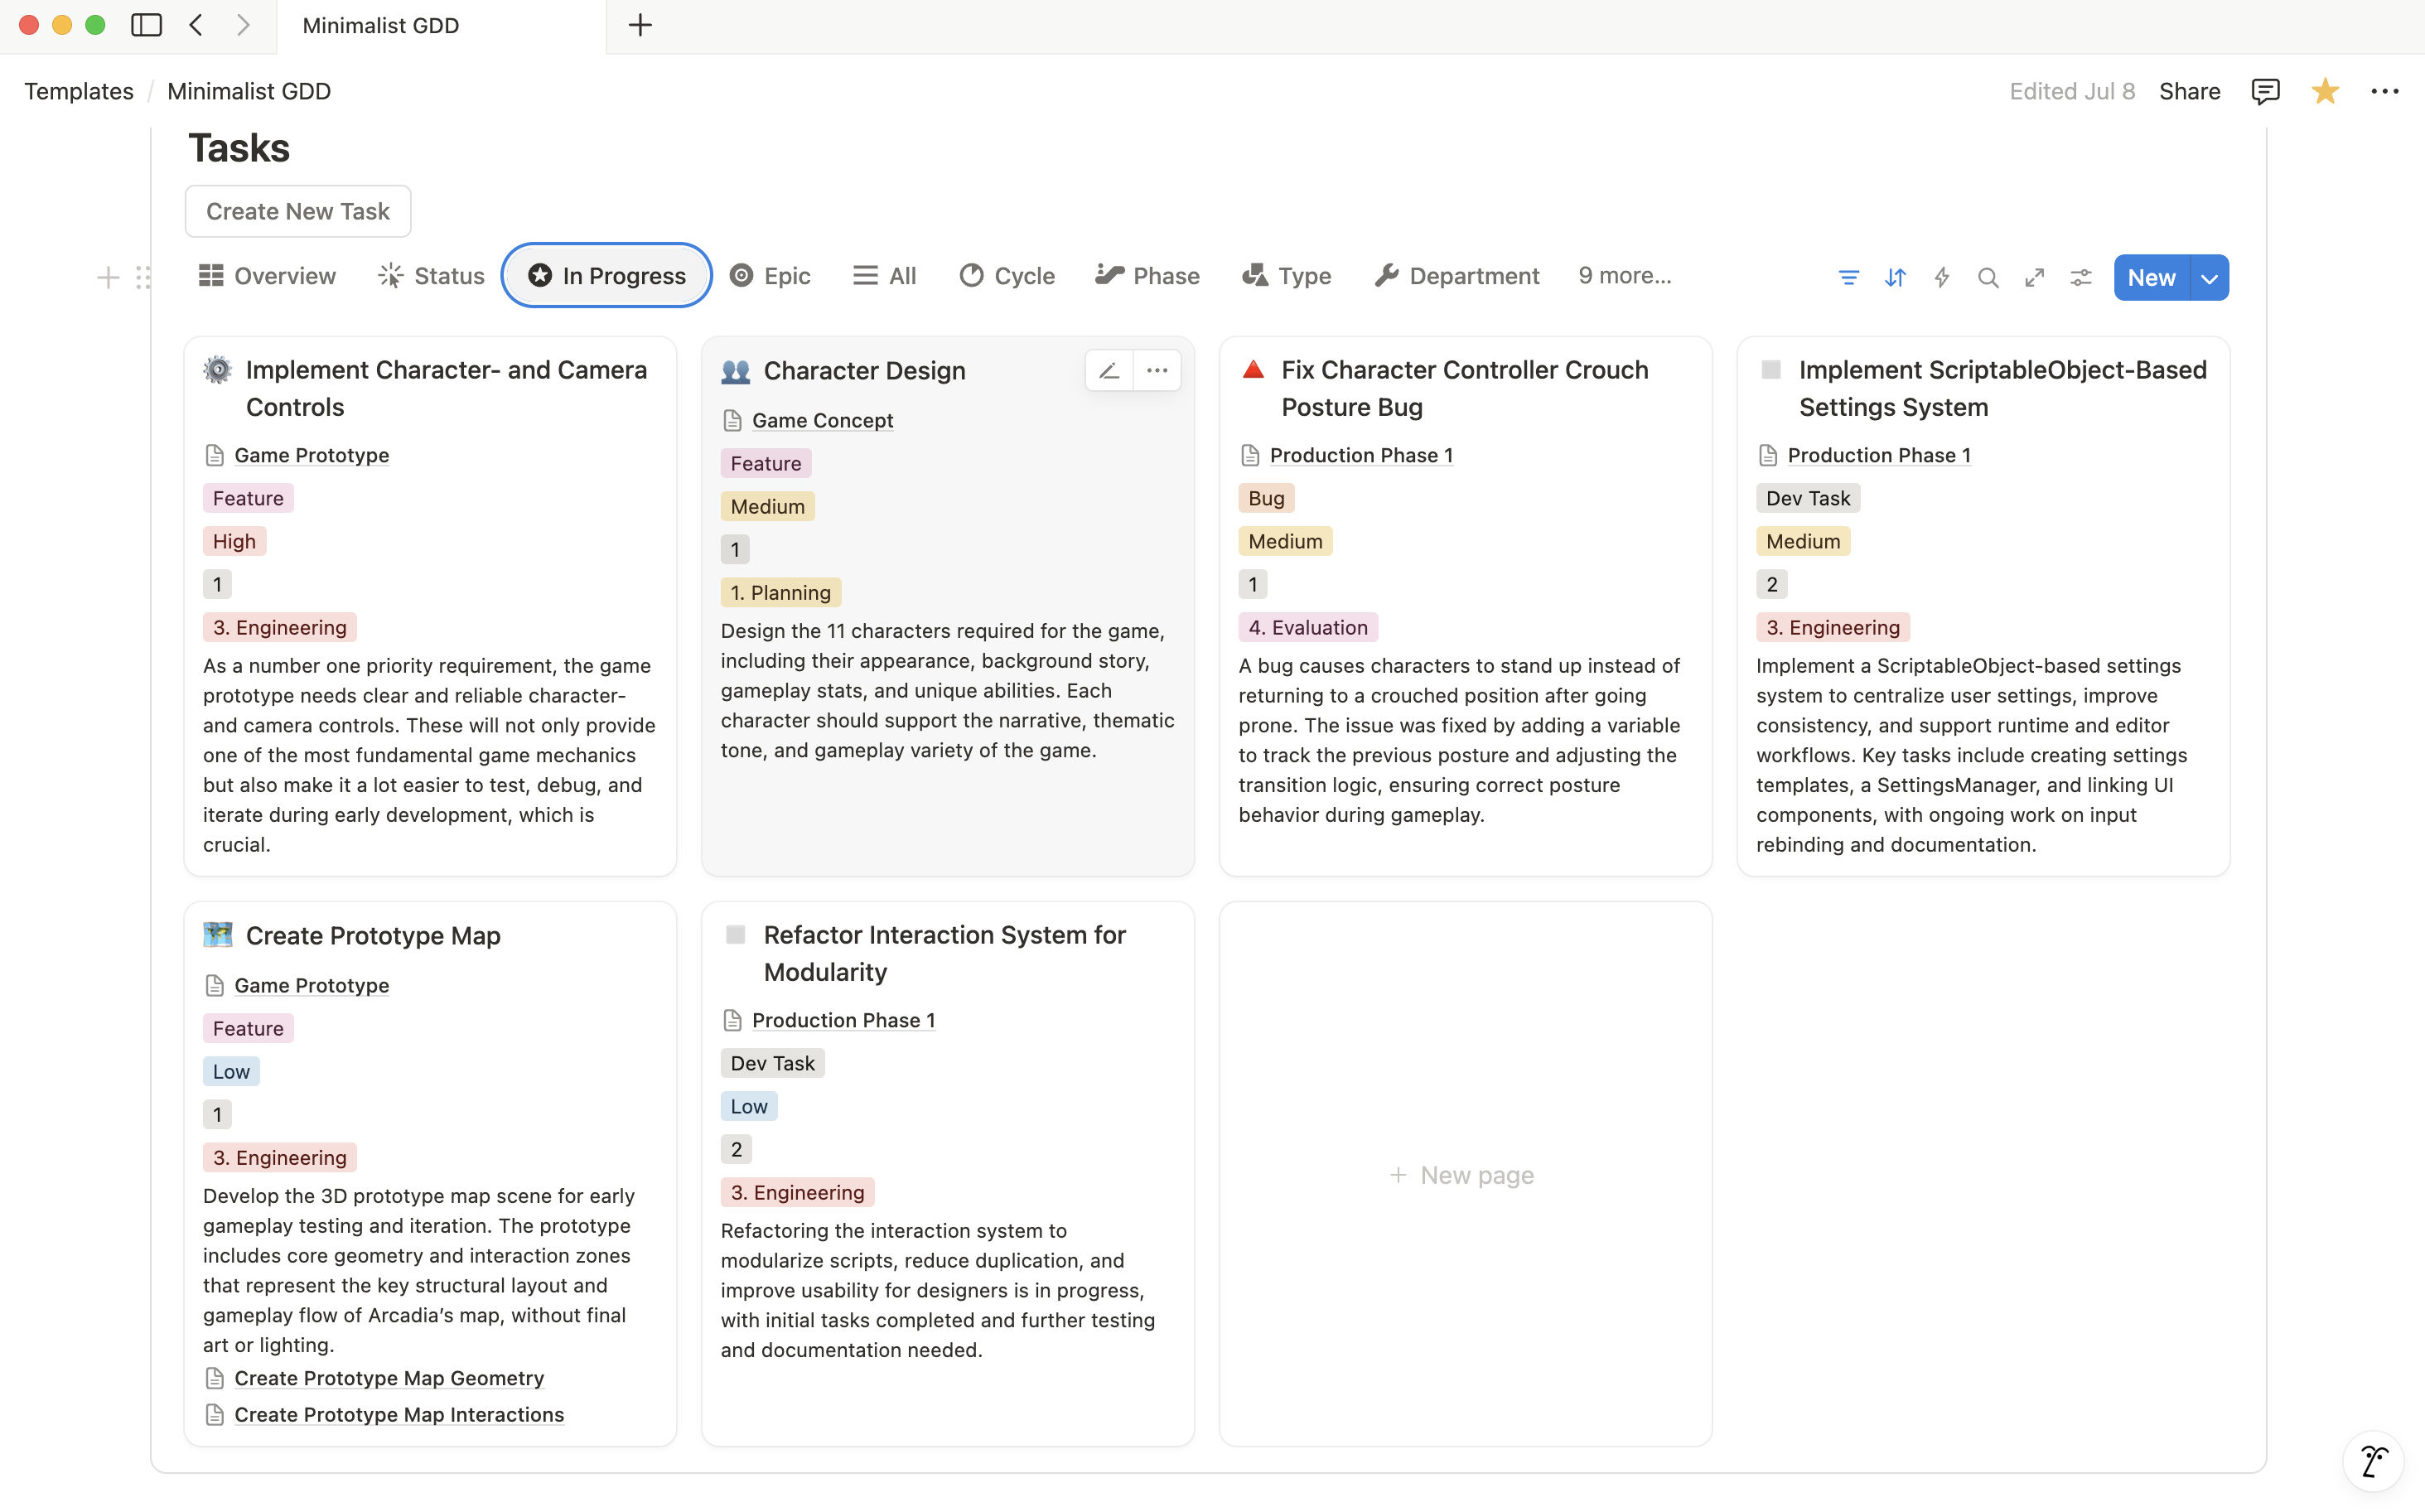Expand the New button dropdown arrow

pyautogui.click(x=2209, y=277)
